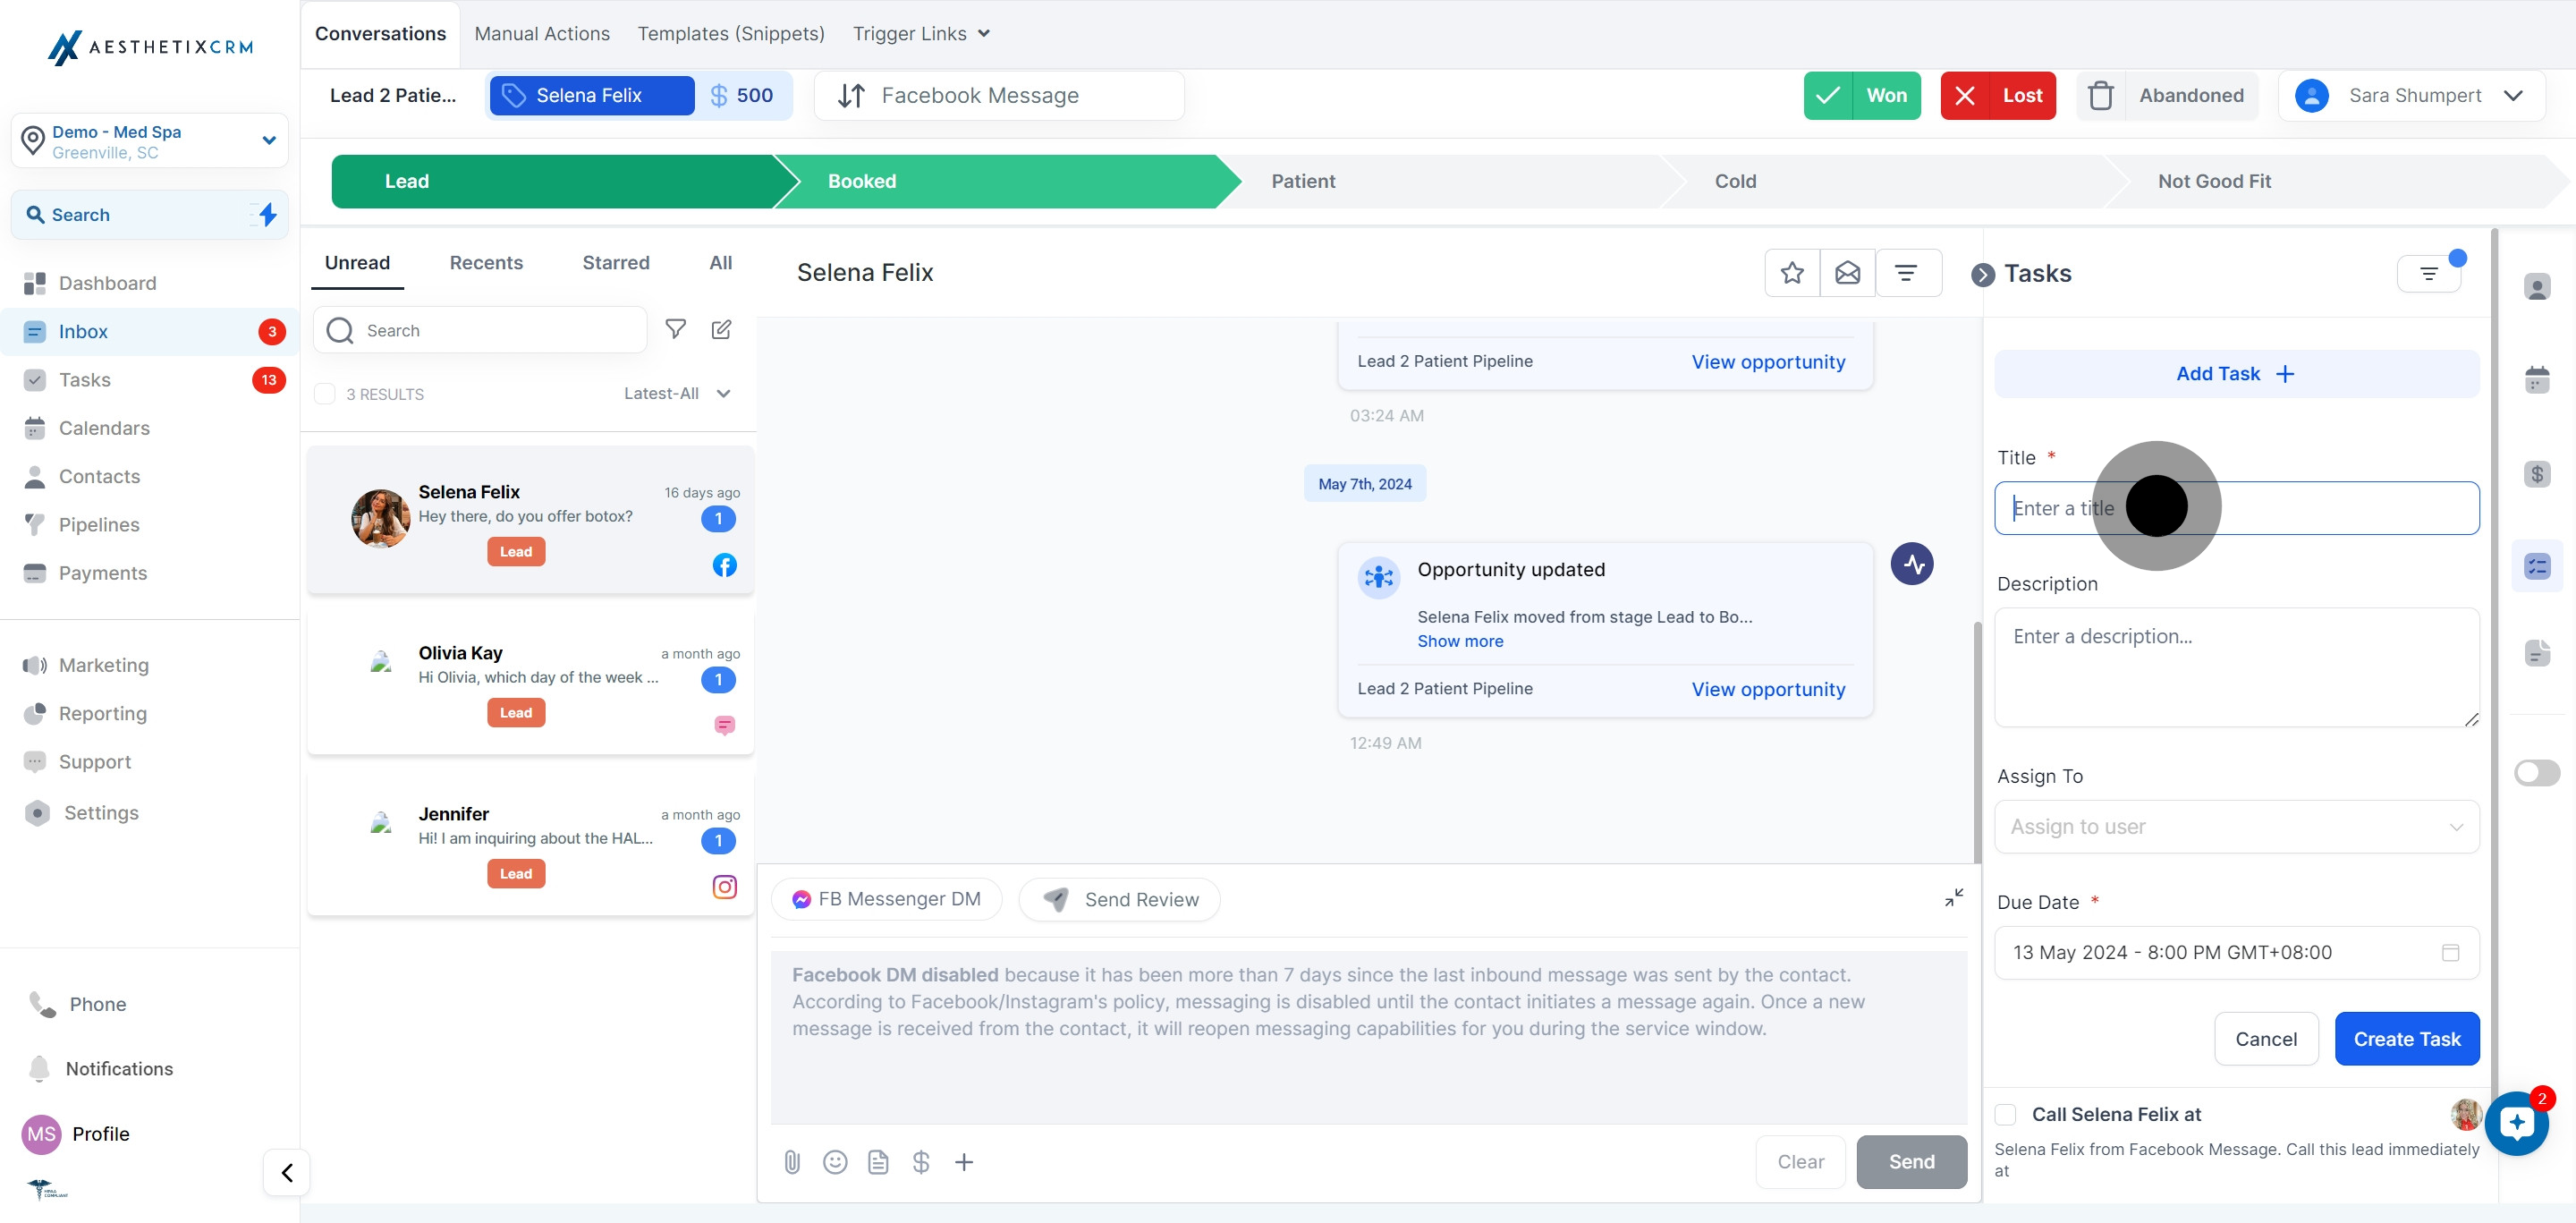Click the request payment dollar icon
The image size is (2576, 1223).
coord(921,1162)
